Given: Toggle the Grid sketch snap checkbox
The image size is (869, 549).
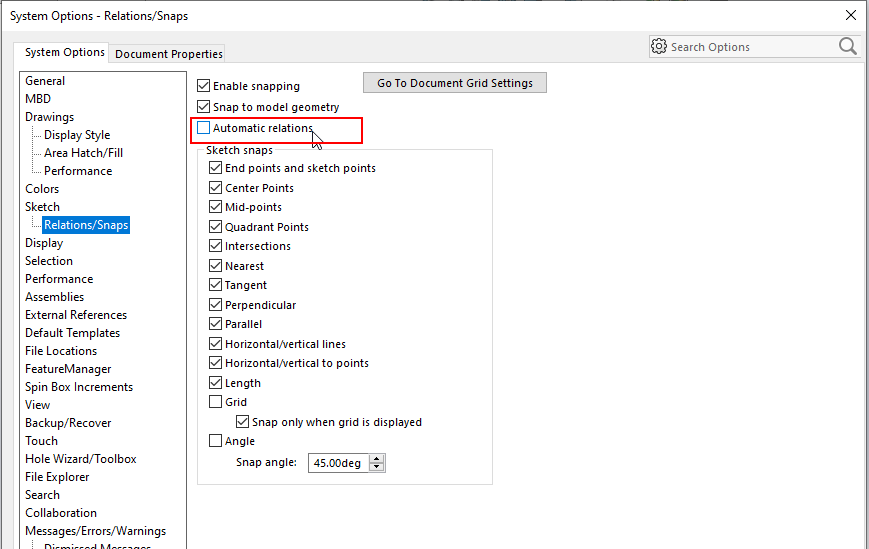Looking at the screenshot, I should tap(215, 402).
